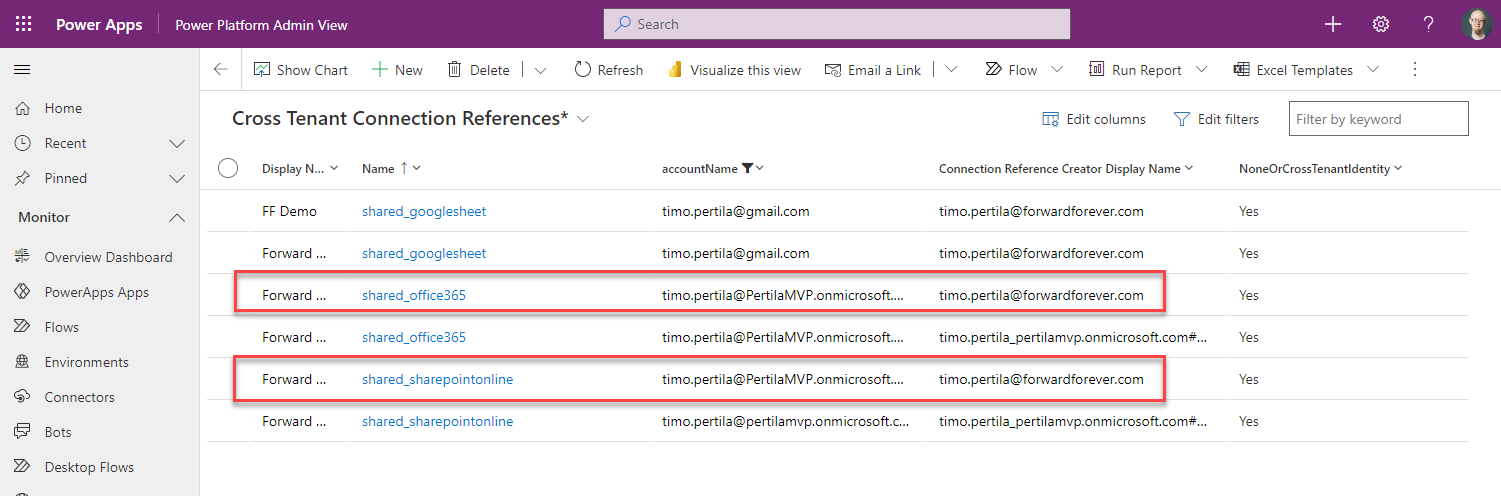
Task: Open the shared_sharepointonline link in the last row
Action: point(437,422)
